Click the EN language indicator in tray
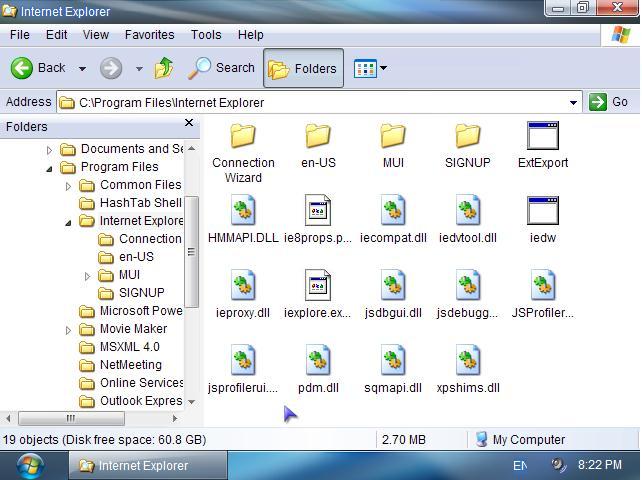Viewport: 642px width, 480px height. (x=520, y=466)
